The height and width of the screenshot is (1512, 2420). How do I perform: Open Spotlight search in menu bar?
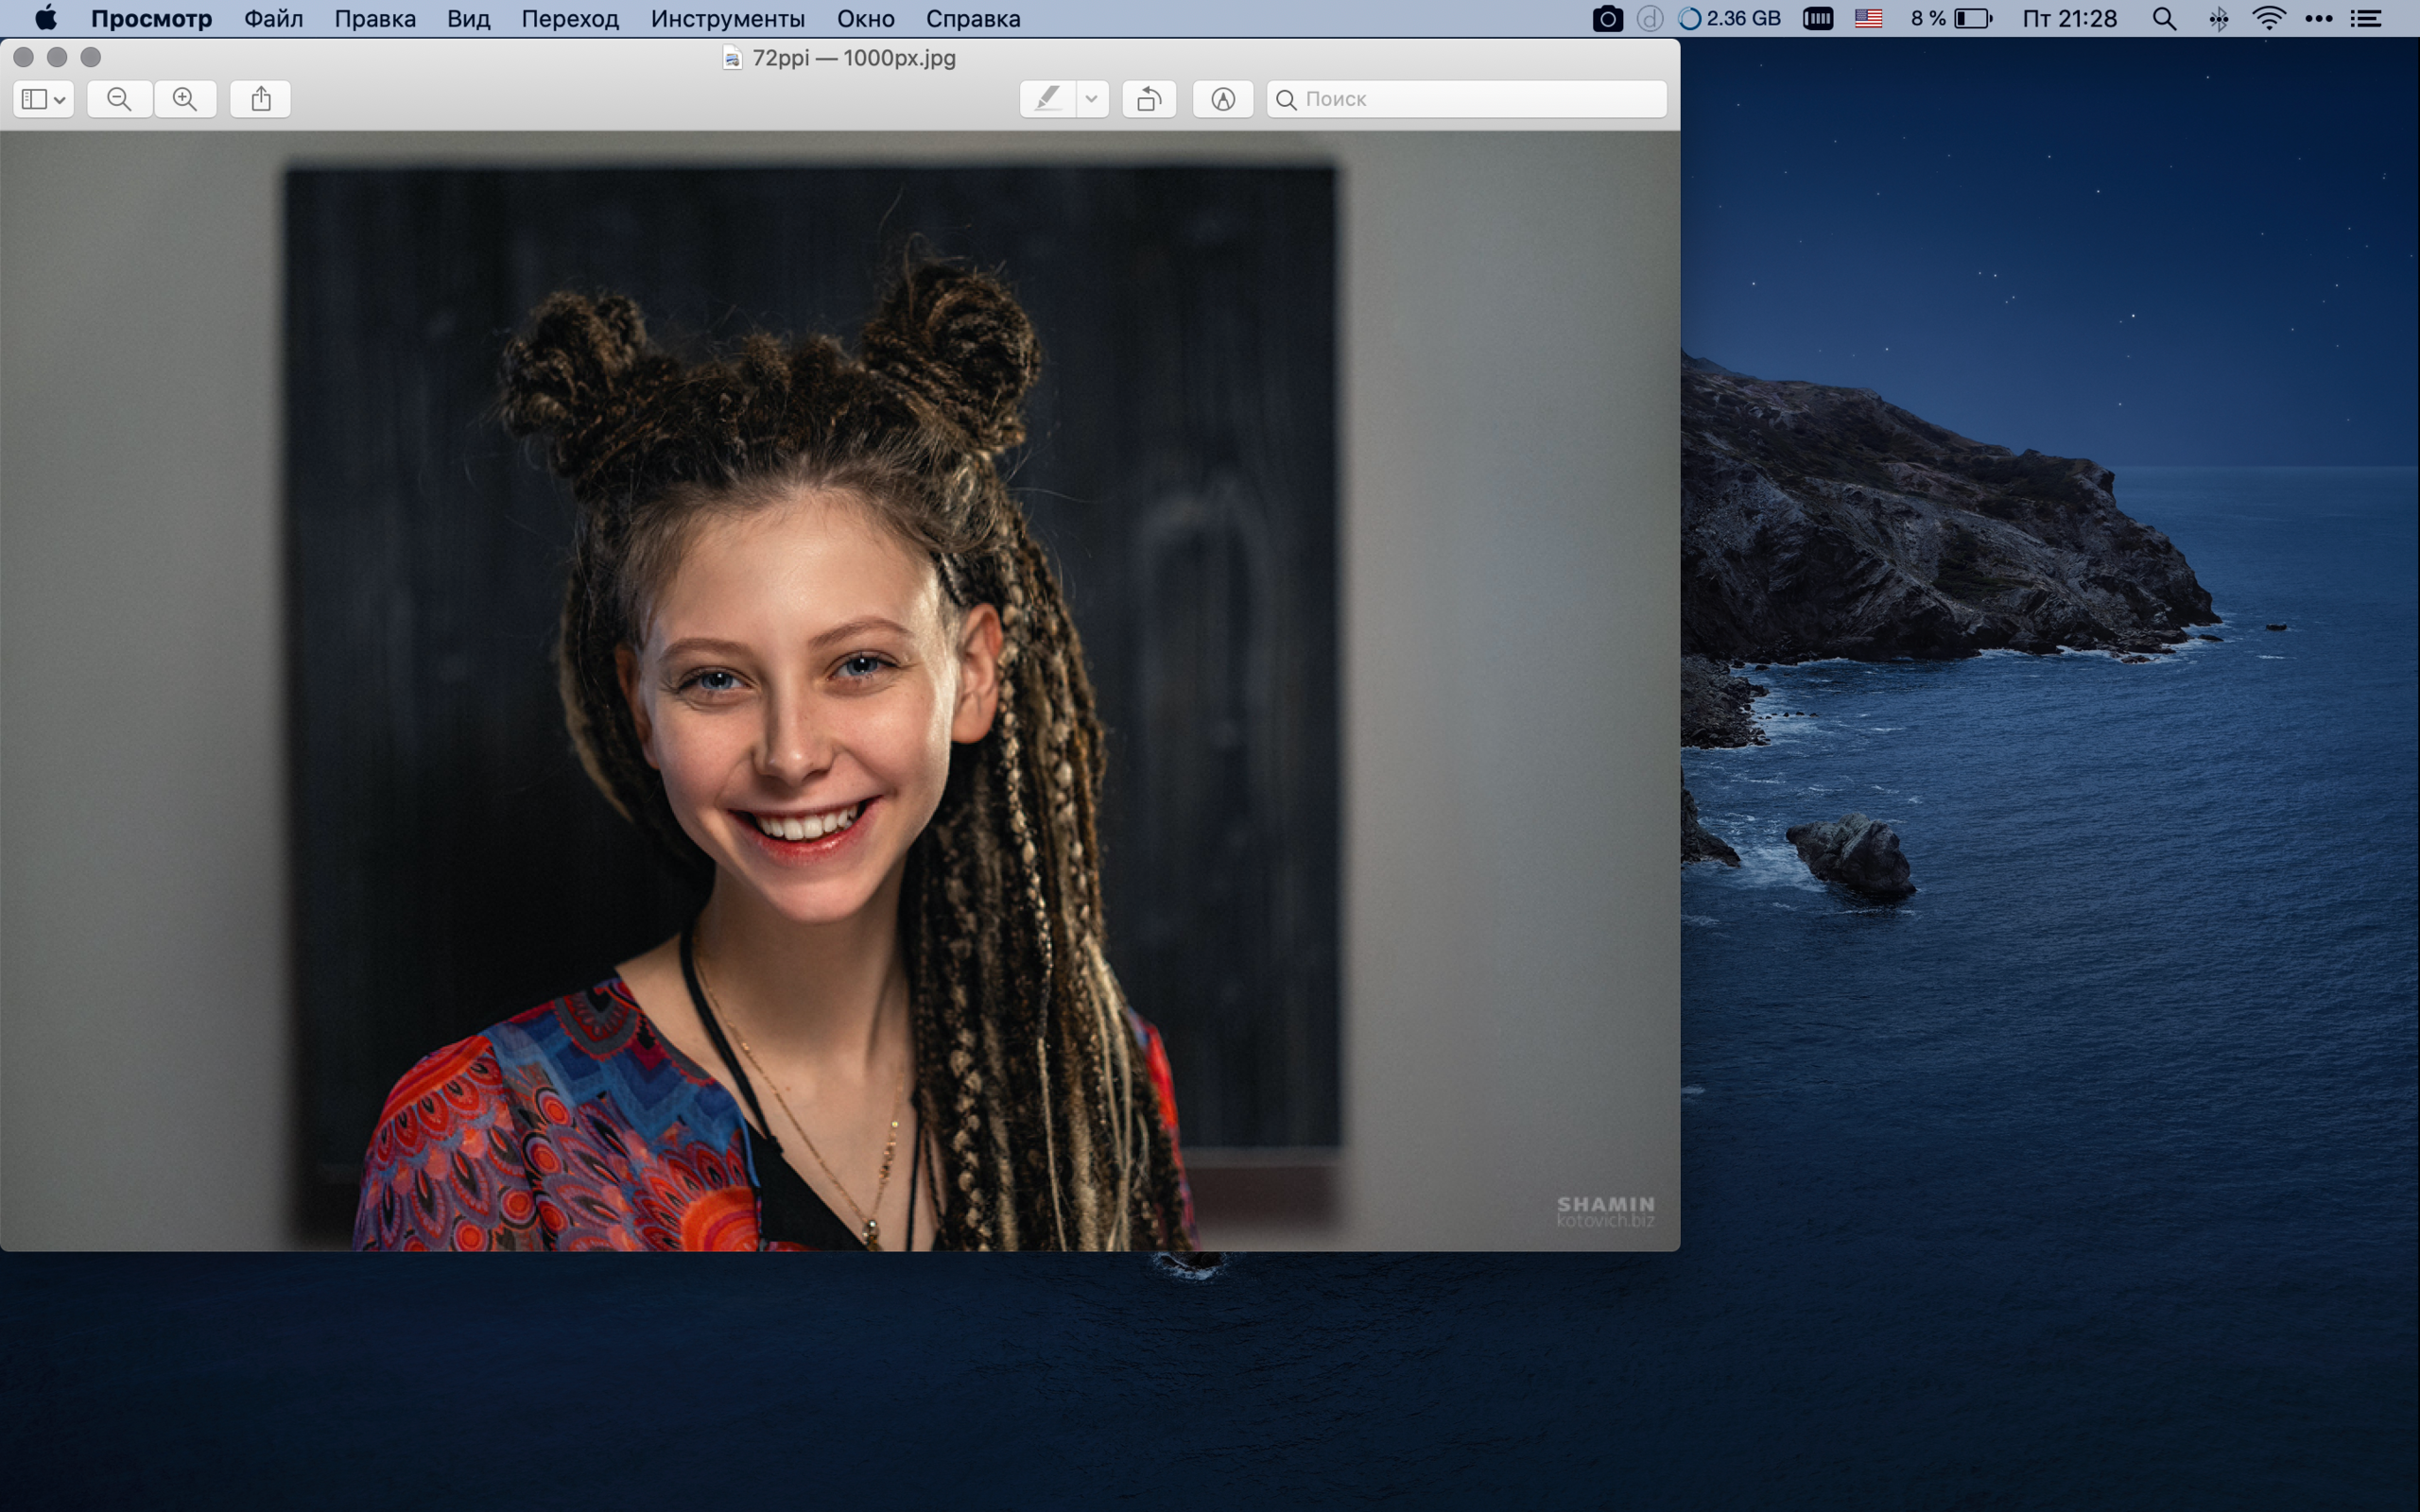2164,19
